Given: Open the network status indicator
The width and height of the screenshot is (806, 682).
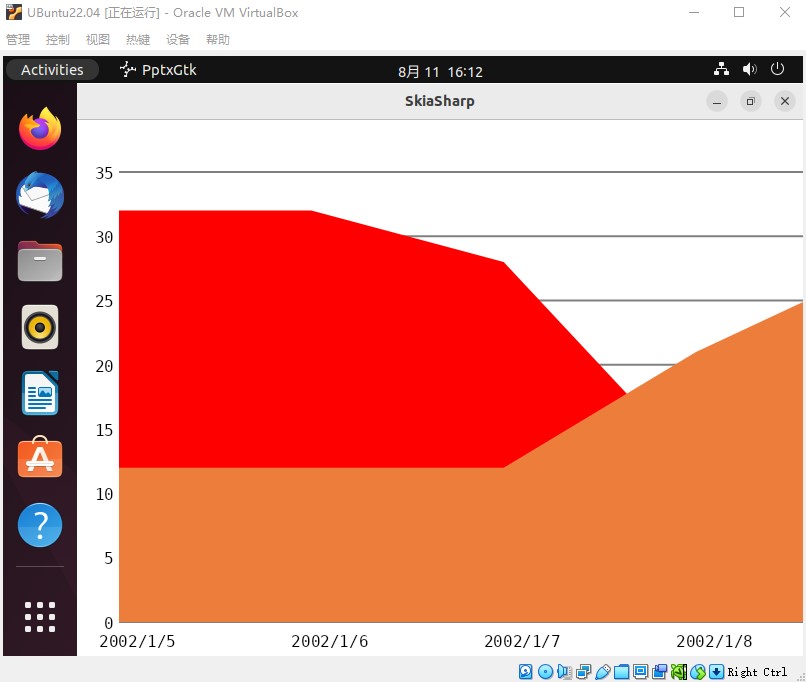Looking at the screenshot, I should (722, 70).
